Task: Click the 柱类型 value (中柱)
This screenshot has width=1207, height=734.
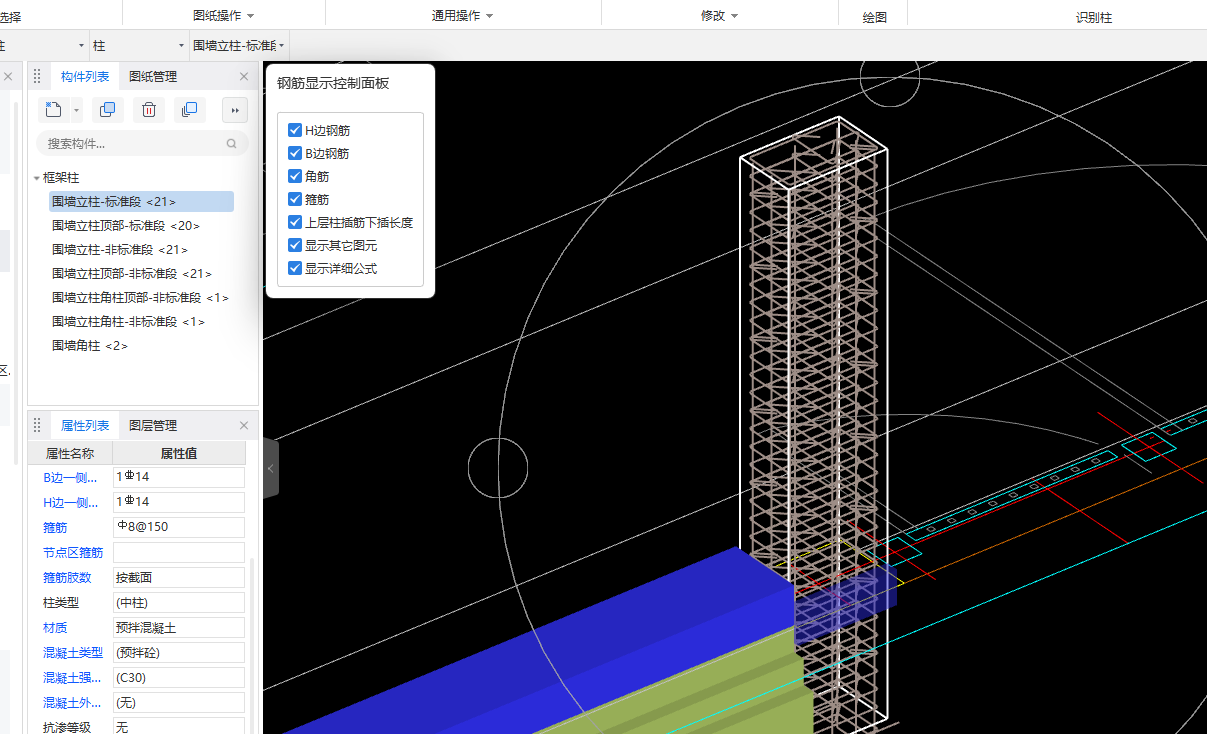Action: (x=179, y=602)
